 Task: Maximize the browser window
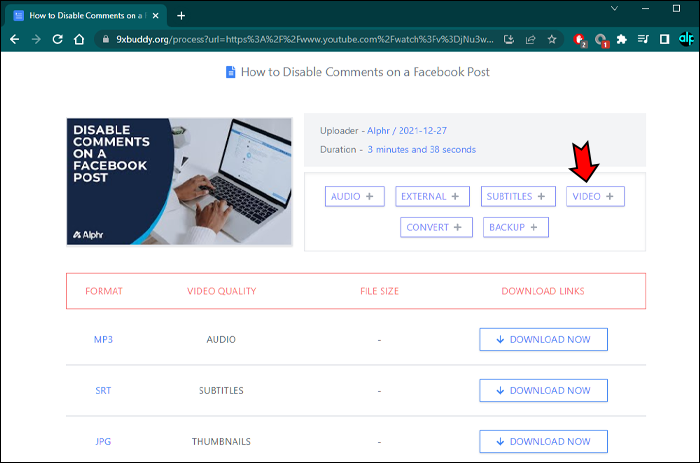point(676,8)
